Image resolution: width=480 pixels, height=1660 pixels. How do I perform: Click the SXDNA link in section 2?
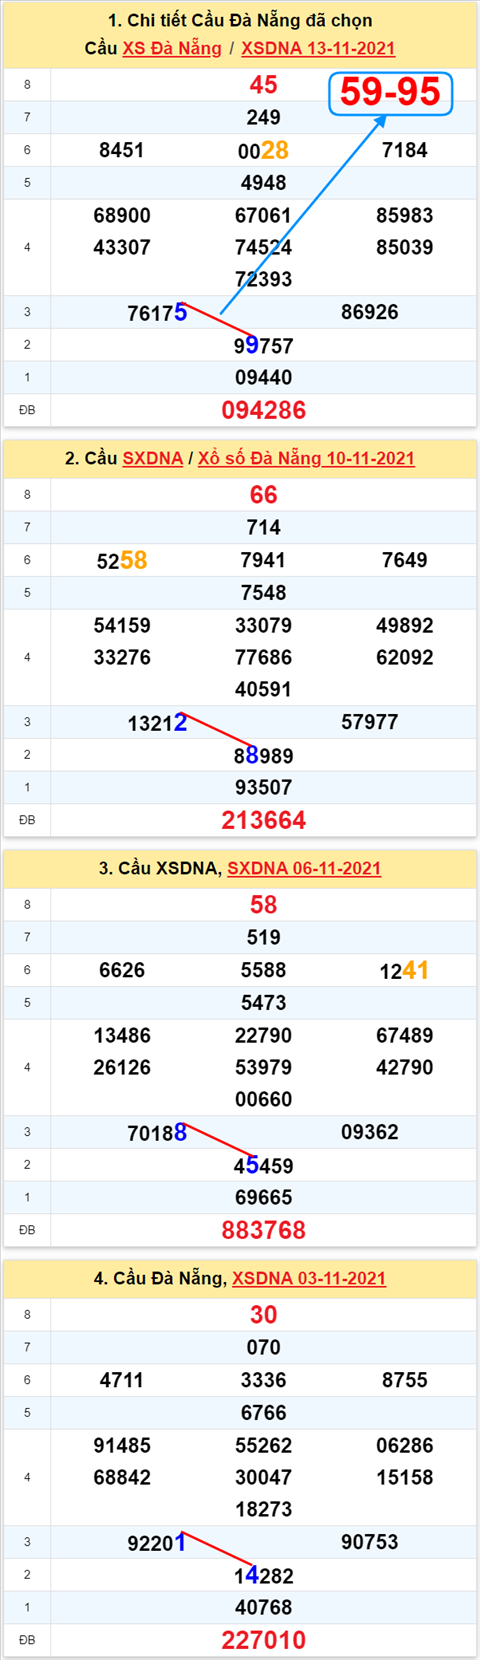tap(153, 458)
